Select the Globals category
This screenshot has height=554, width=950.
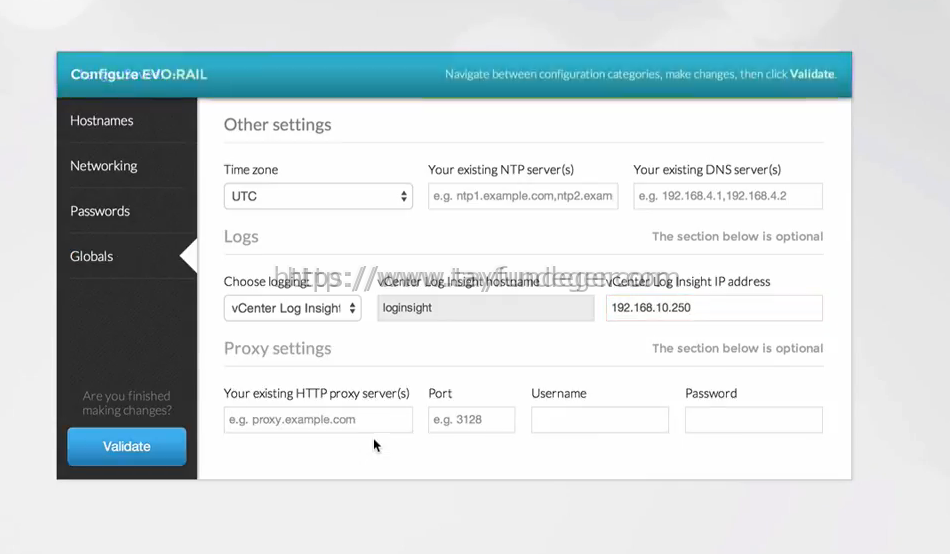coord(91,256)
